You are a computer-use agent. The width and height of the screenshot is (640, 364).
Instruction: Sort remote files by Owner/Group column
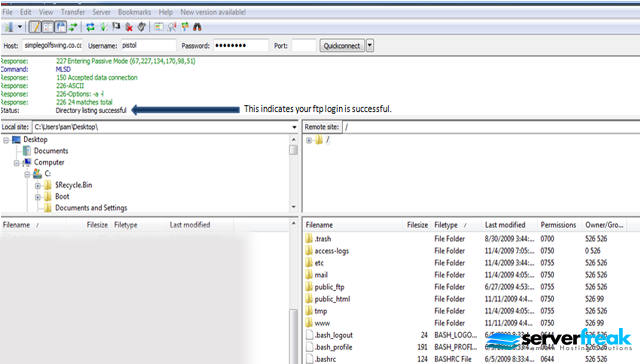(x=604, y=225)
